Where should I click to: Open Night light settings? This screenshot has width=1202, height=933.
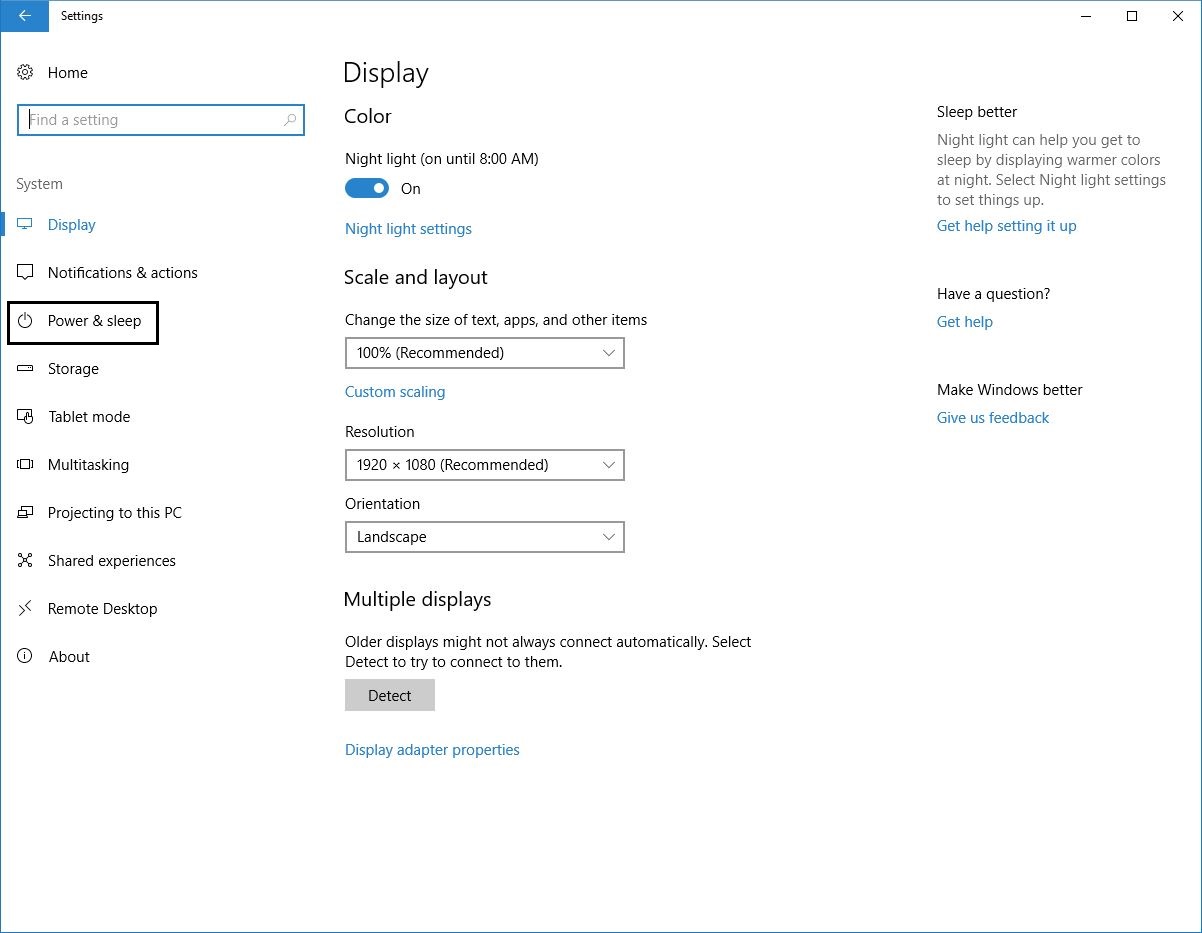408,229
